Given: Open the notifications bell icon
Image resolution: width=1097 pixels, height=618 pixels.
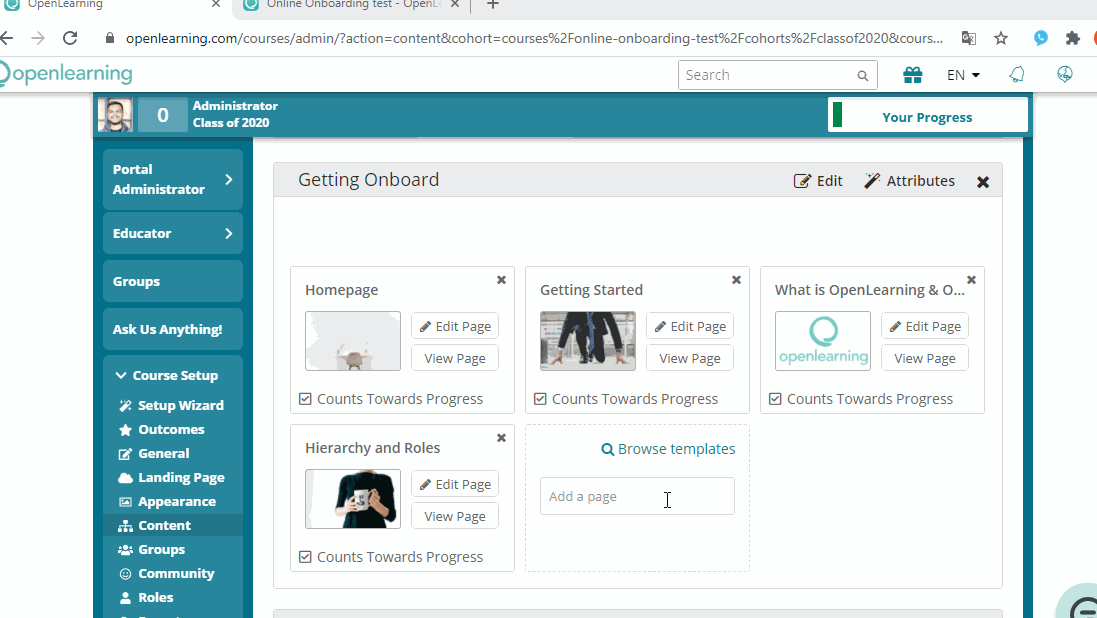Looking at the screenshot, I should tap(1017, 75).
